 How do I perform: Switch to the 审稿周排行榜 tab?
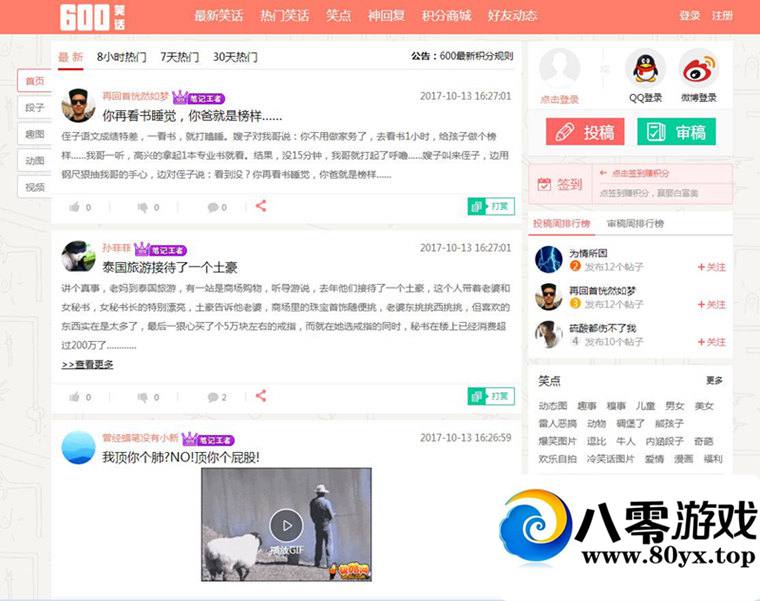pos(634,224)
